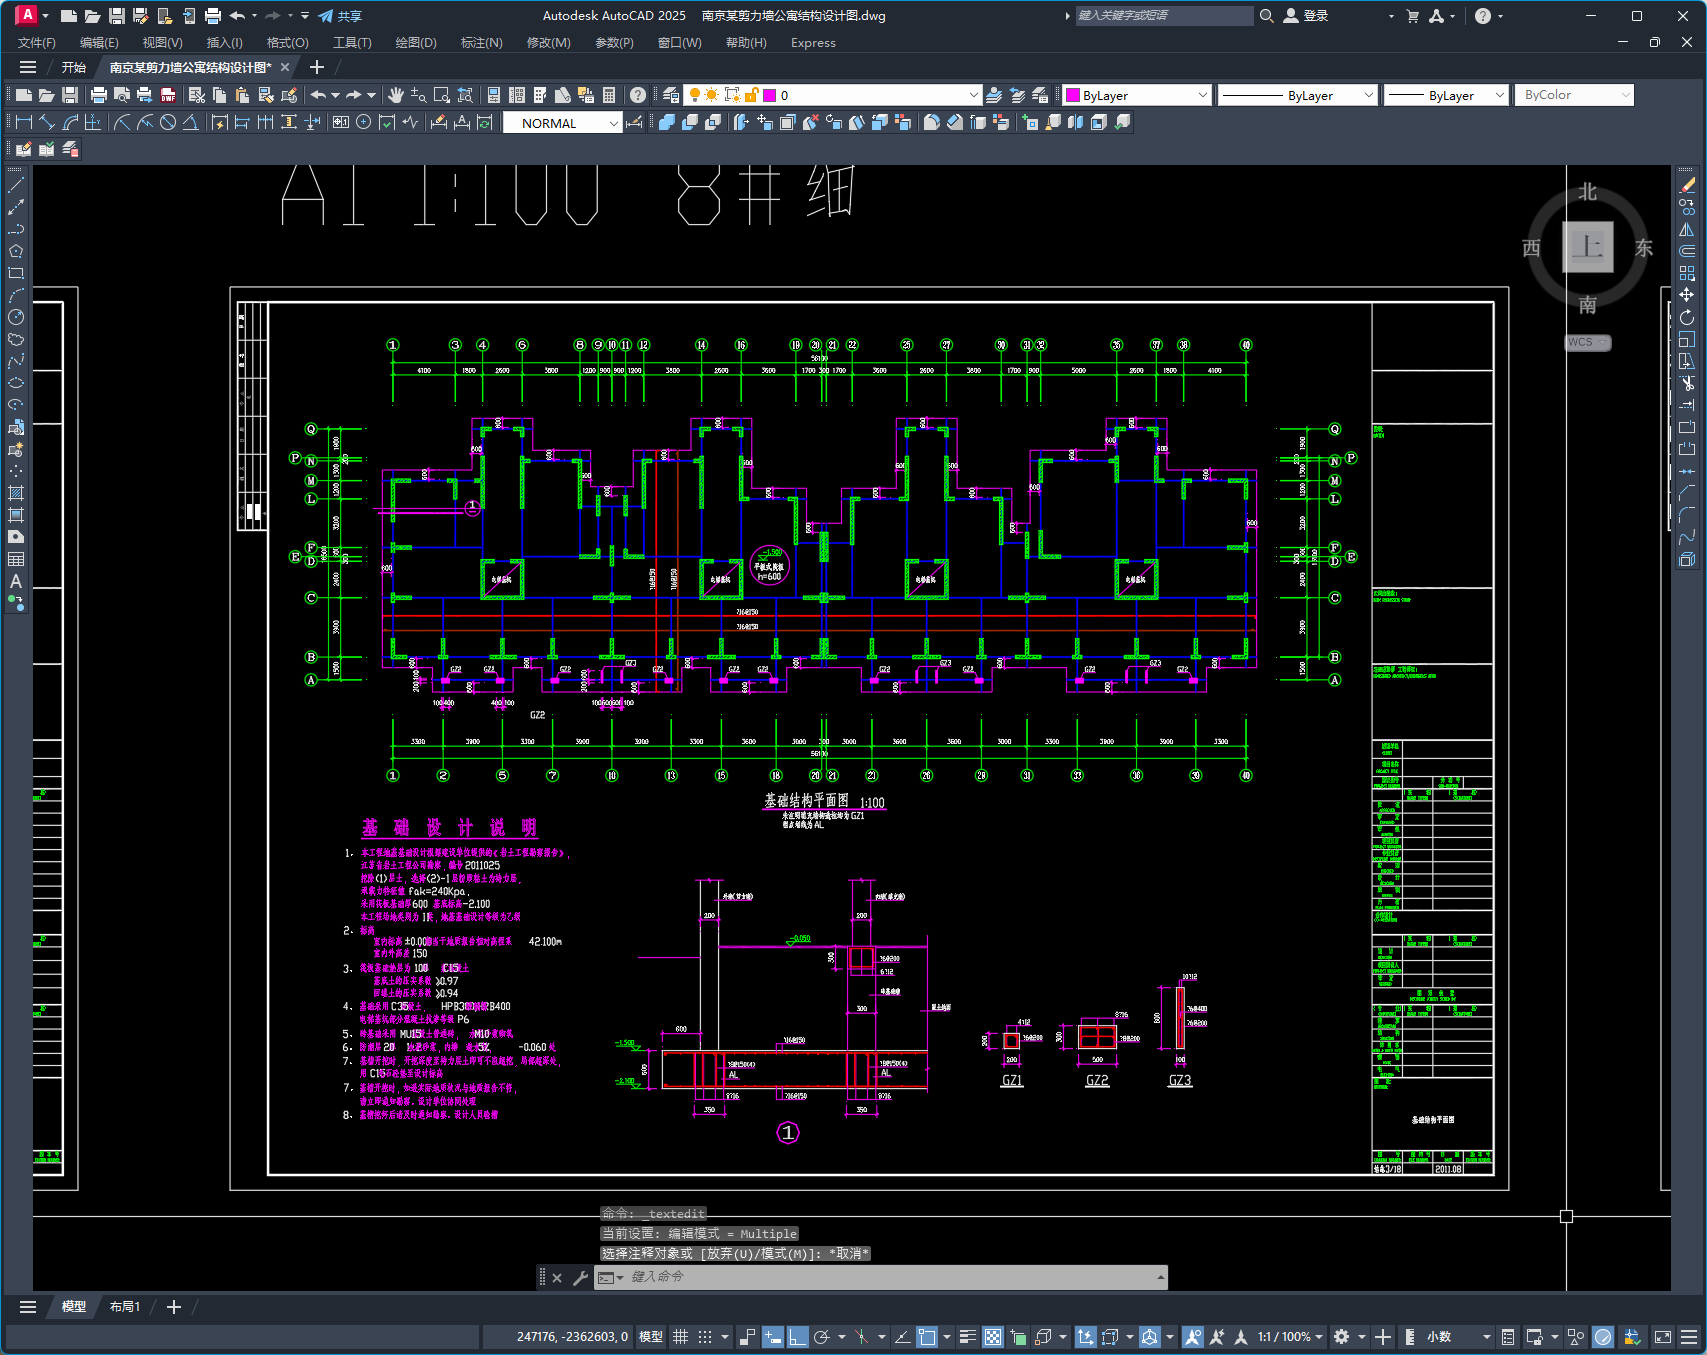The width and height of the screenshot is (1707, 1355).
Task: Open the layer selection dropdown showing 0
Action: tap(834, 95)
